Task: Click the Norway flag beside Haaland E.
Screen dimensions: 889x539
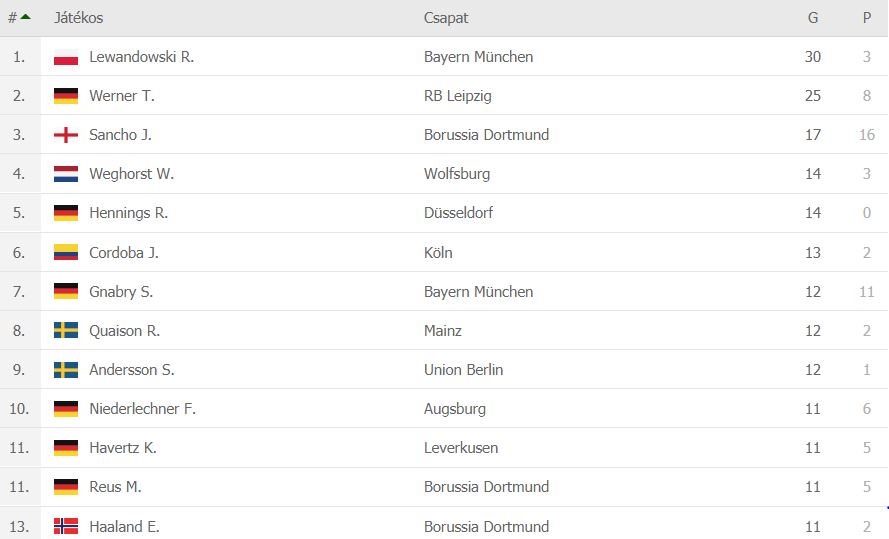Action: [66, 527]
